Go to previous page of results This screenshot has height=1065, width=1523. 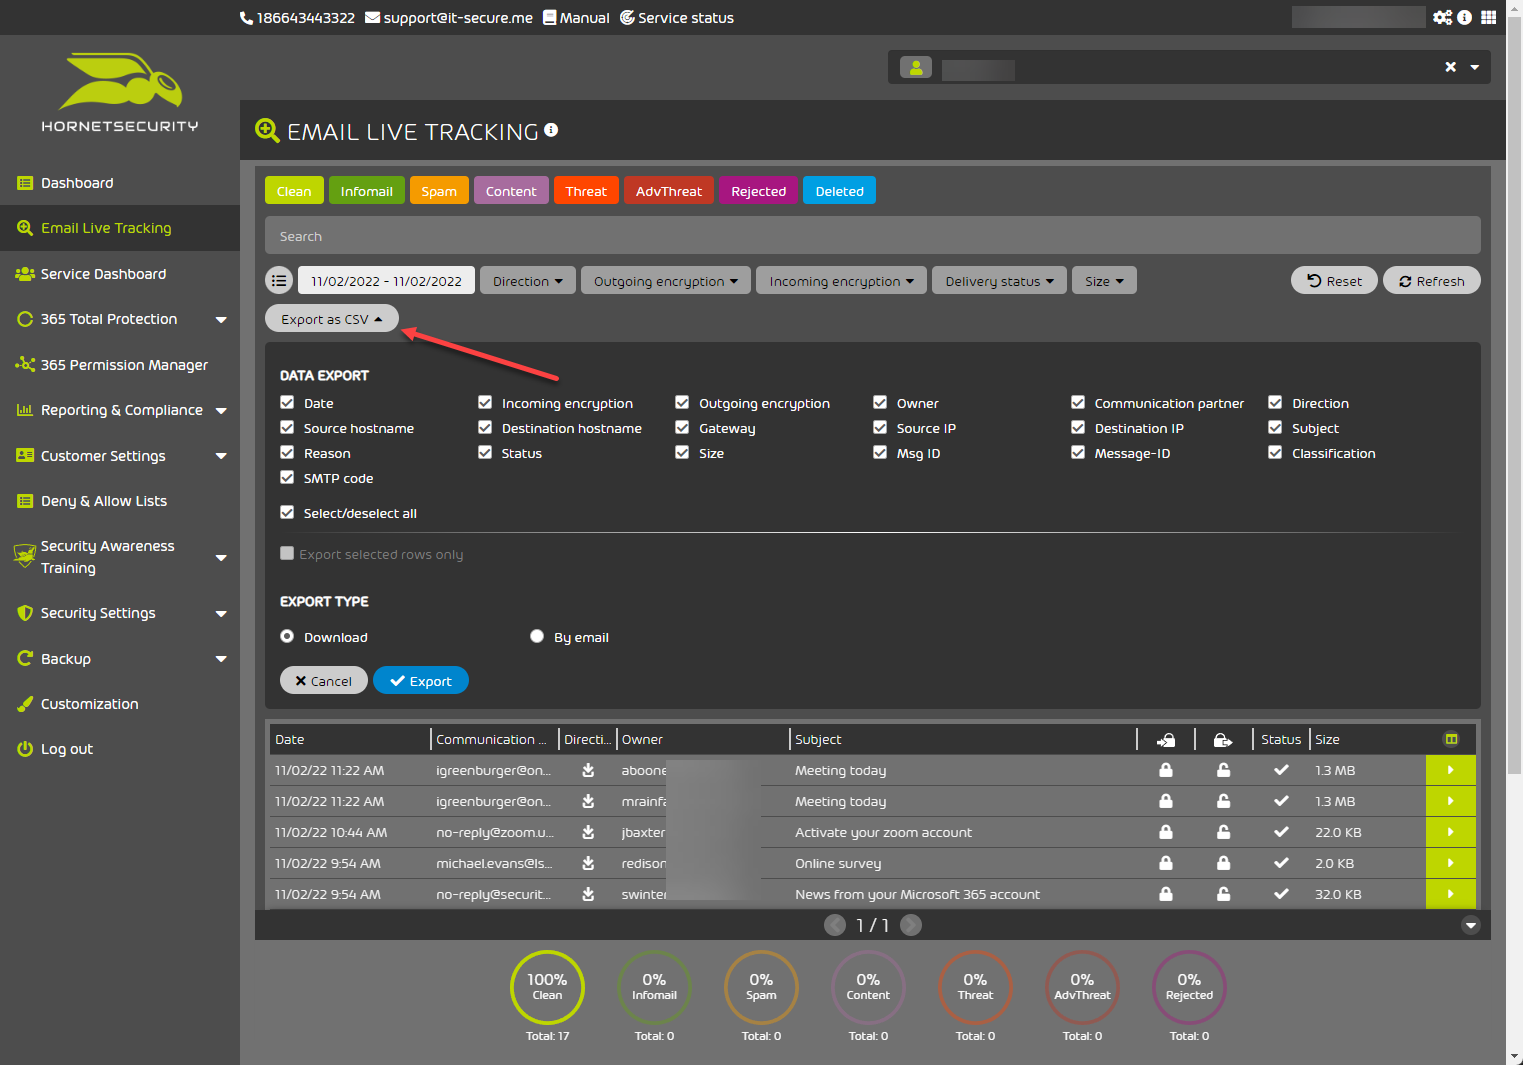(835, 925)
